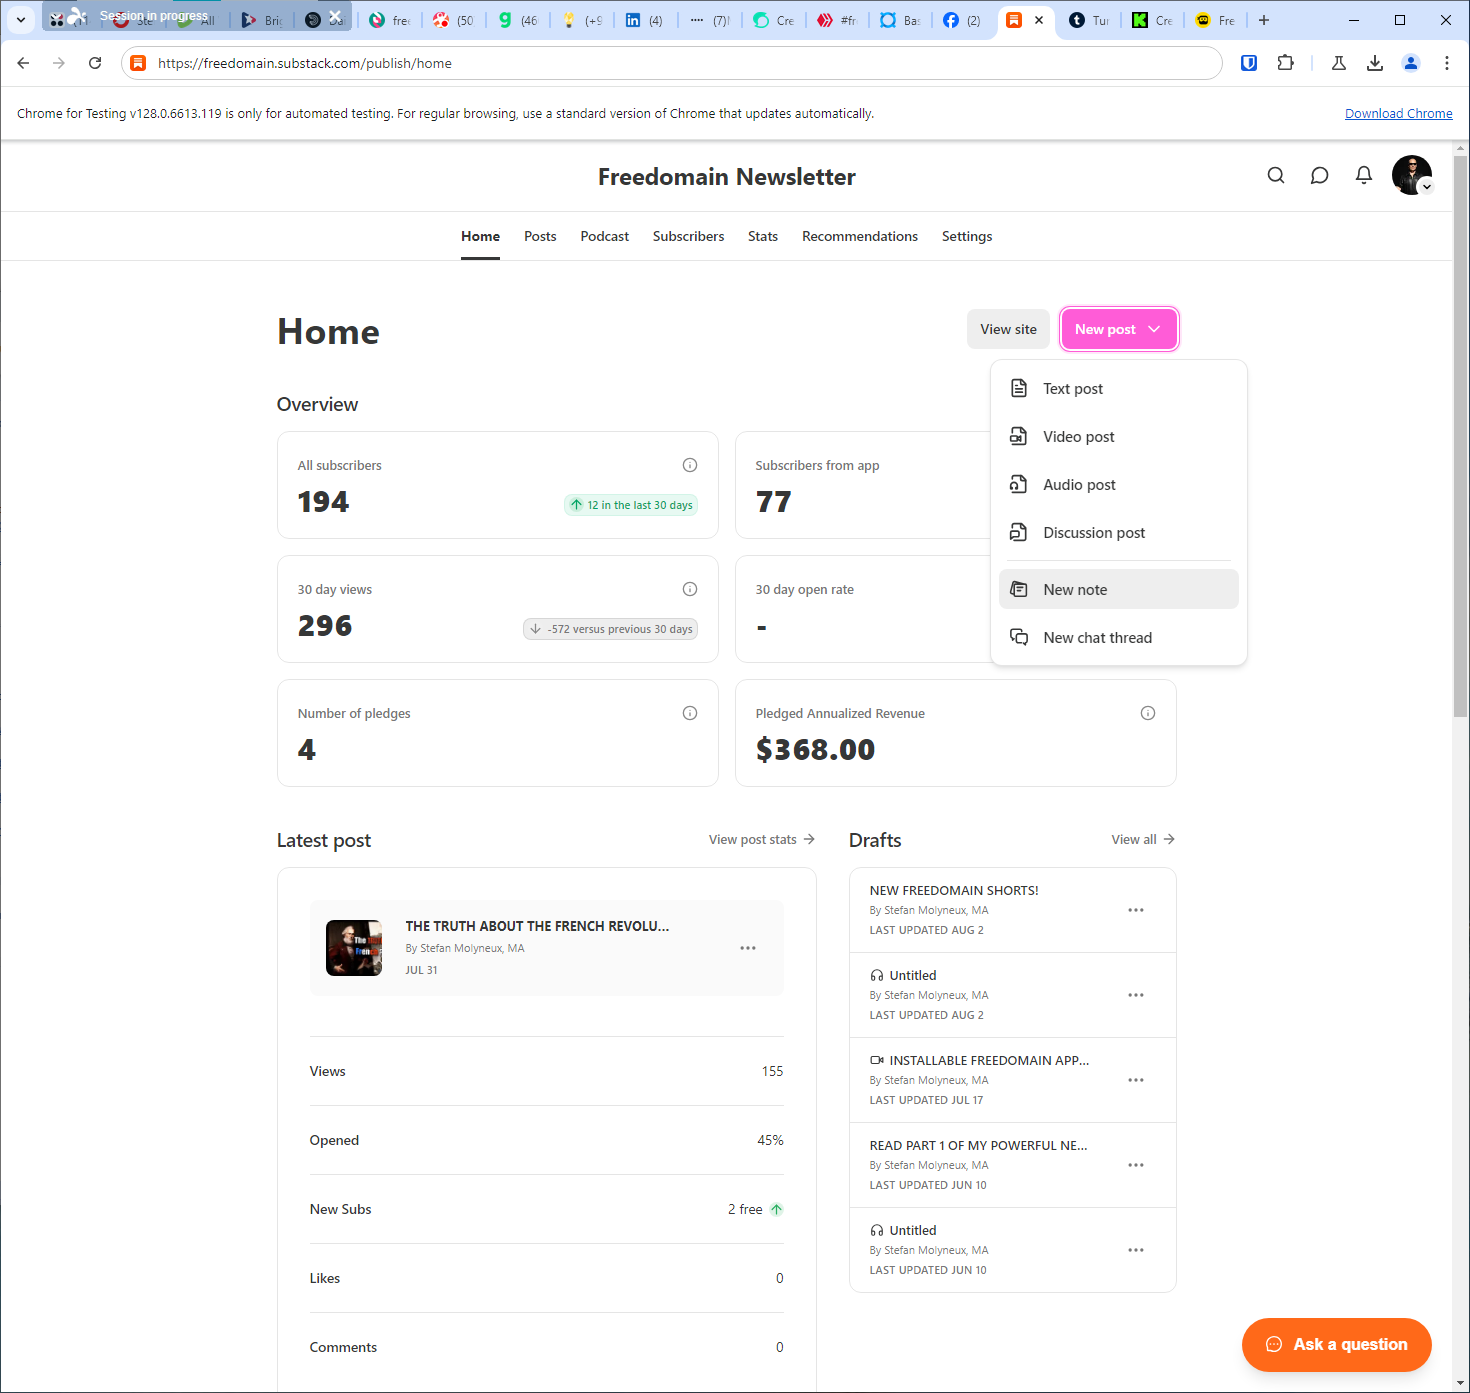Open the Chrome three-dot menu
The width and height of the screenshot is (1470, 1393).
point(1447,63)
